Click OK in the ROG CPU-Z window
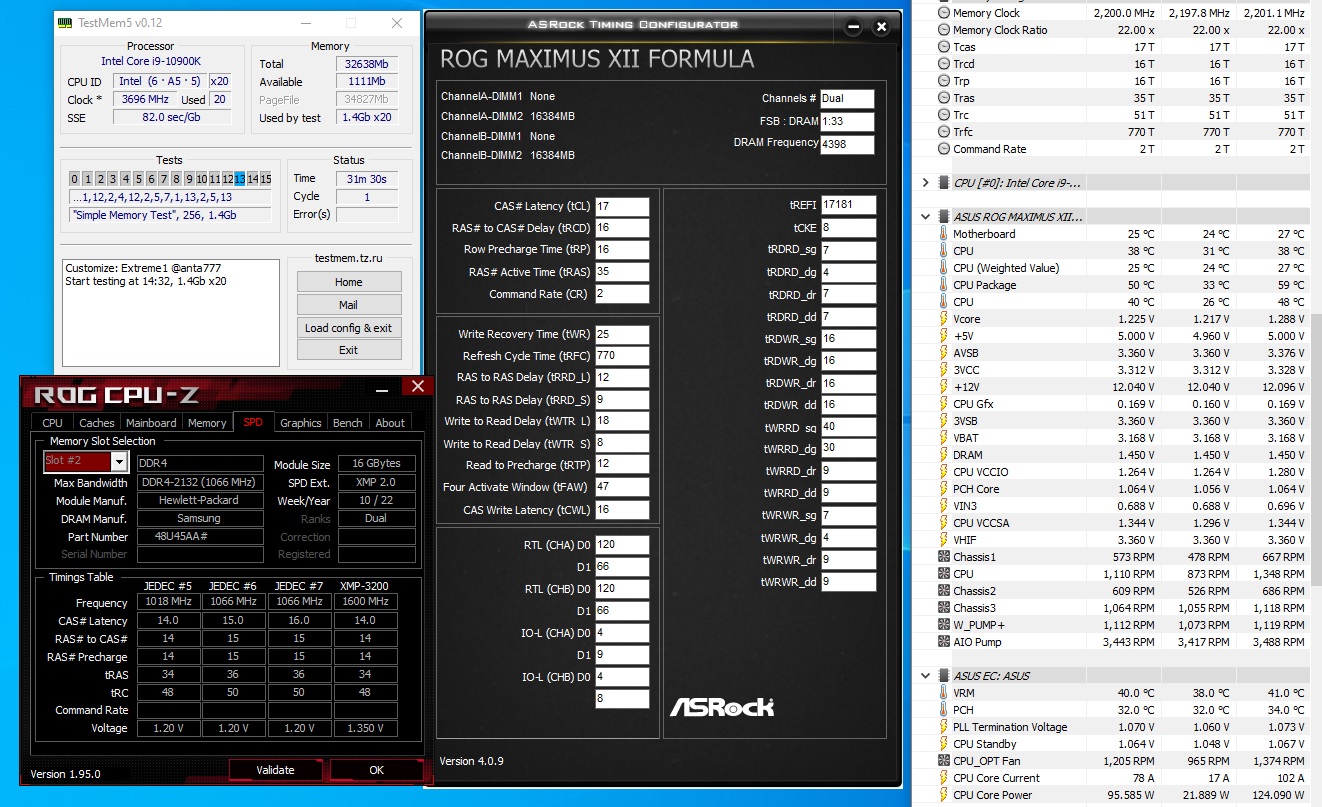 click(376, 770)
